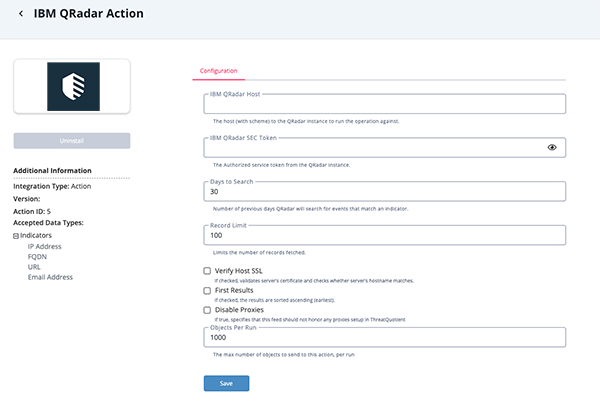Click the 'Action ID: 5' text
The image size is (600, 406).
[x=32, y=211]
